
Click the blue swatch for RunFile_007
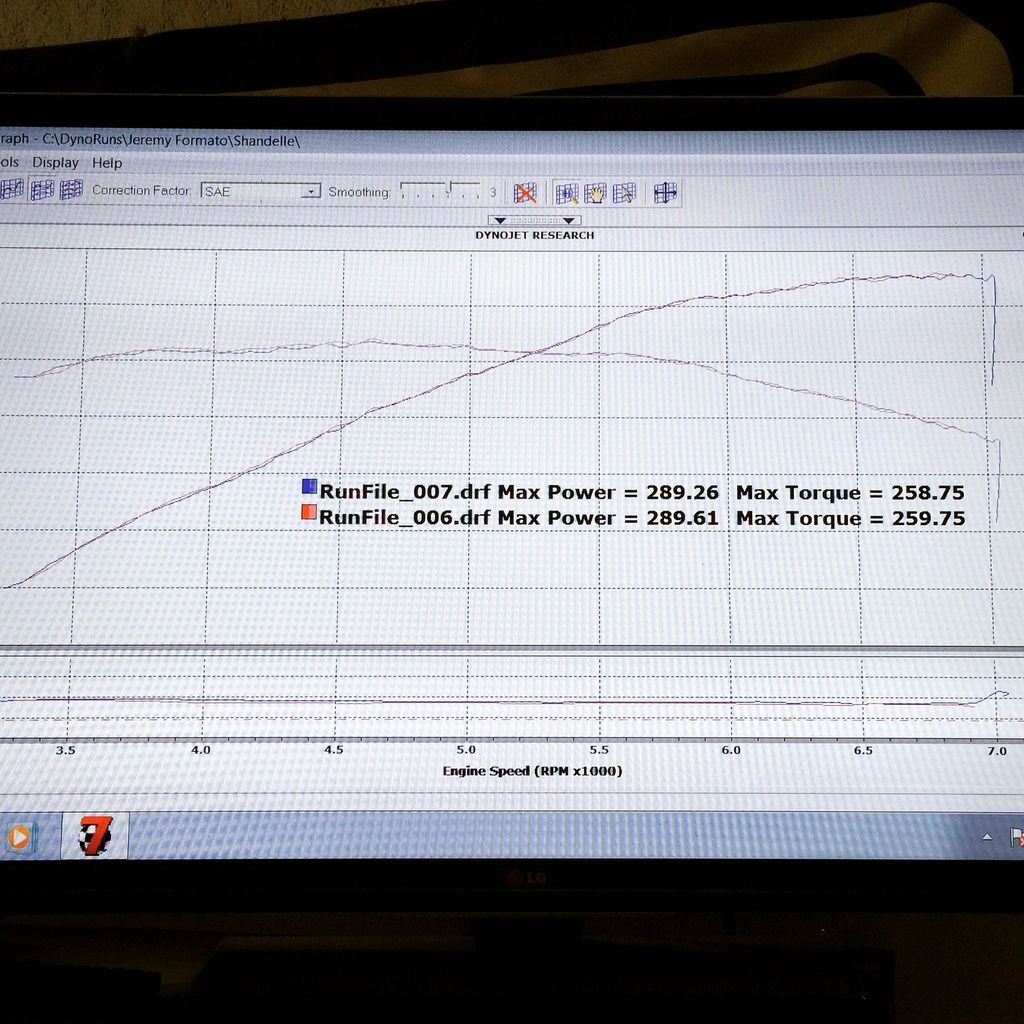310,487
